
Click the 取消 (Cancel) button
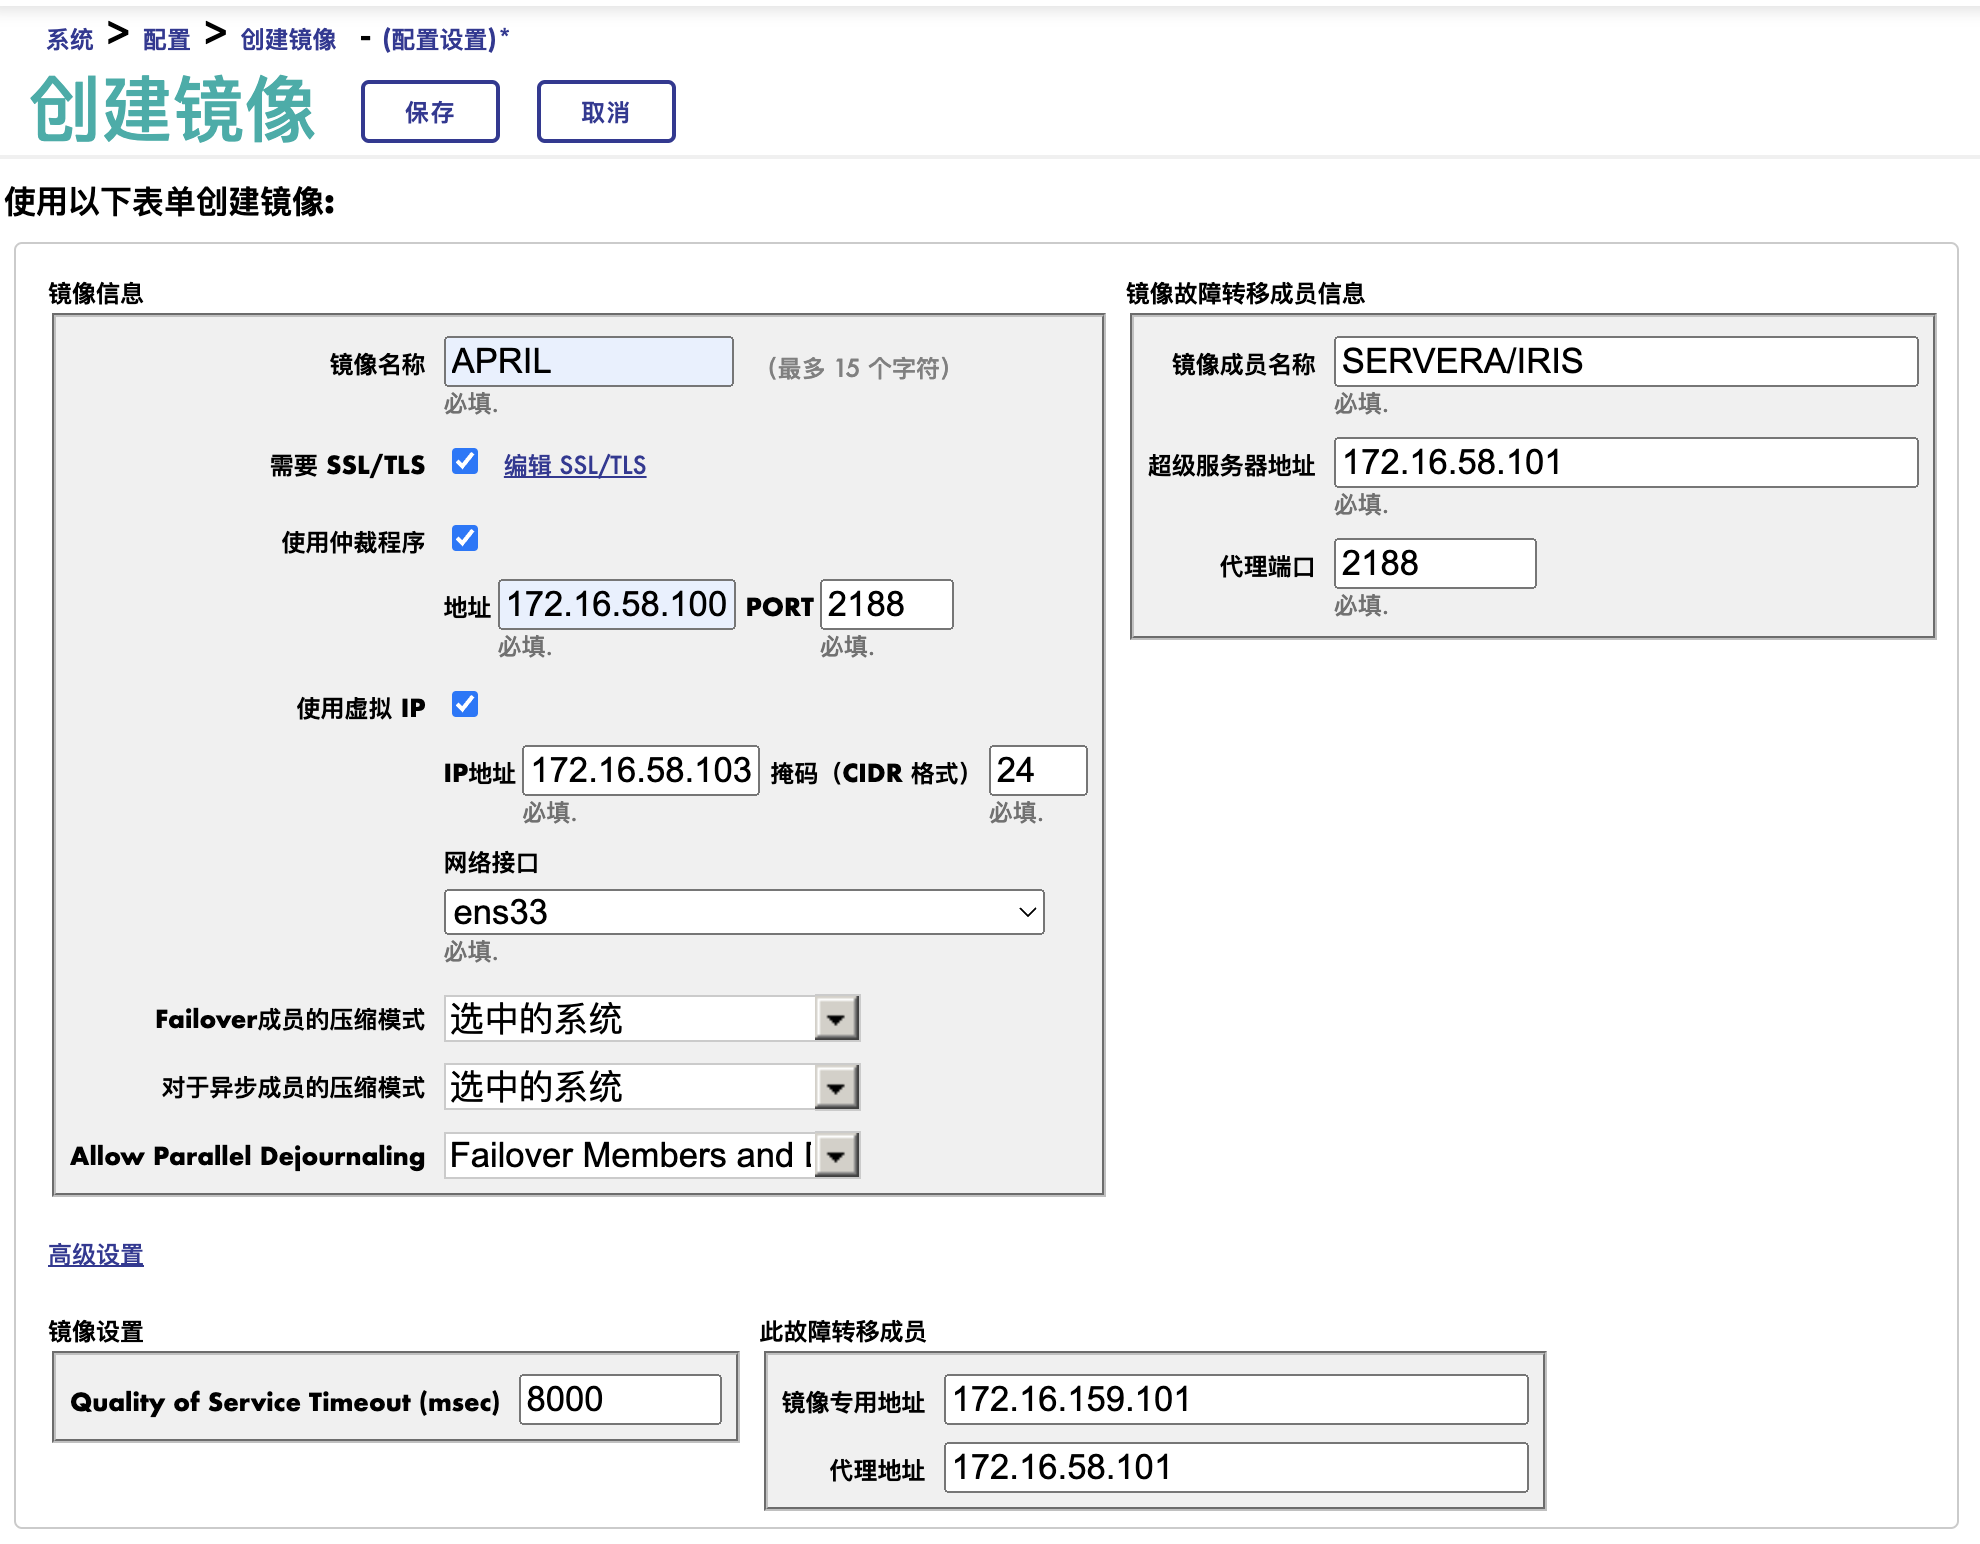(x=606, y=112)
